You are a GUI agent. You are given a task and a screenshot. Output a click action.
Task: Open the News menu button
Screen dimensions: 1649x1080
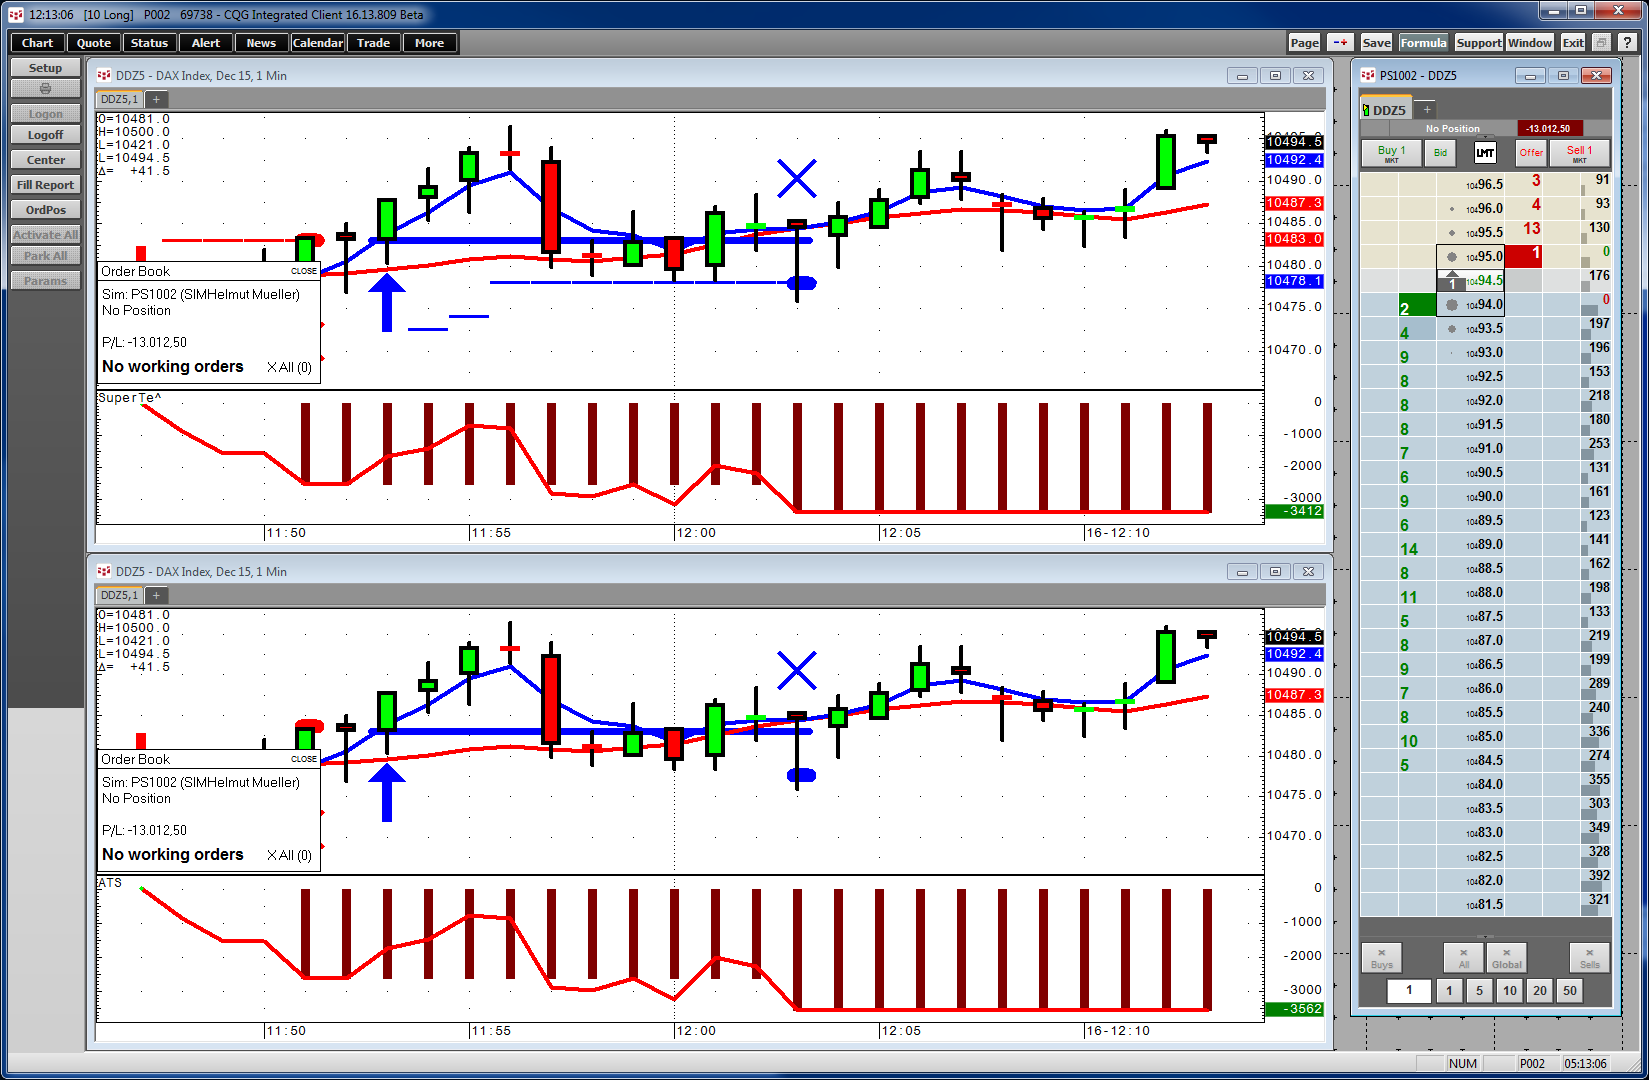click(261, 43)
